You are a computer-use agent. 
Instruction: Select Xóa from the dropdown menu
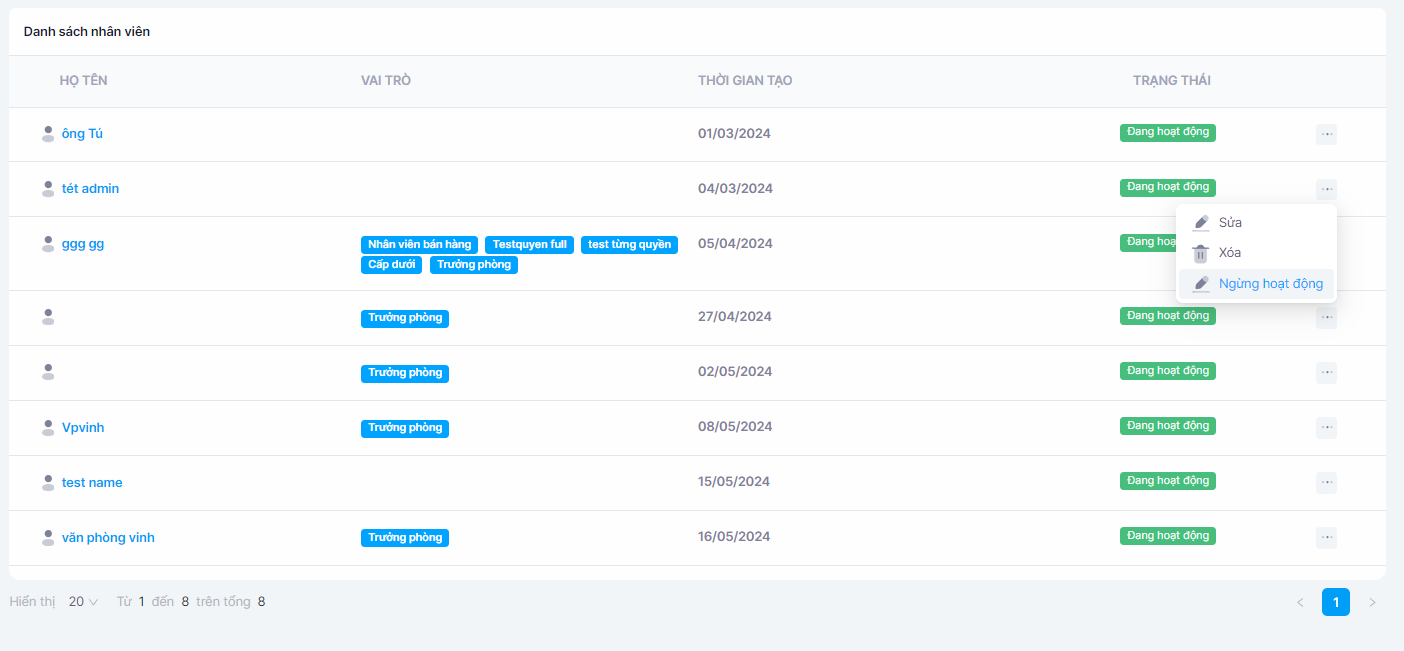coord(1230,253)
